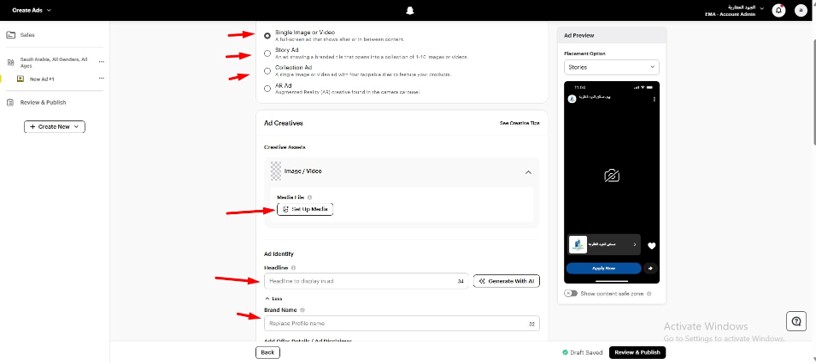Open the Create New dropdown button
This screenshot has width=816, height=363.
pyautogui.click(x=55, y=126)
